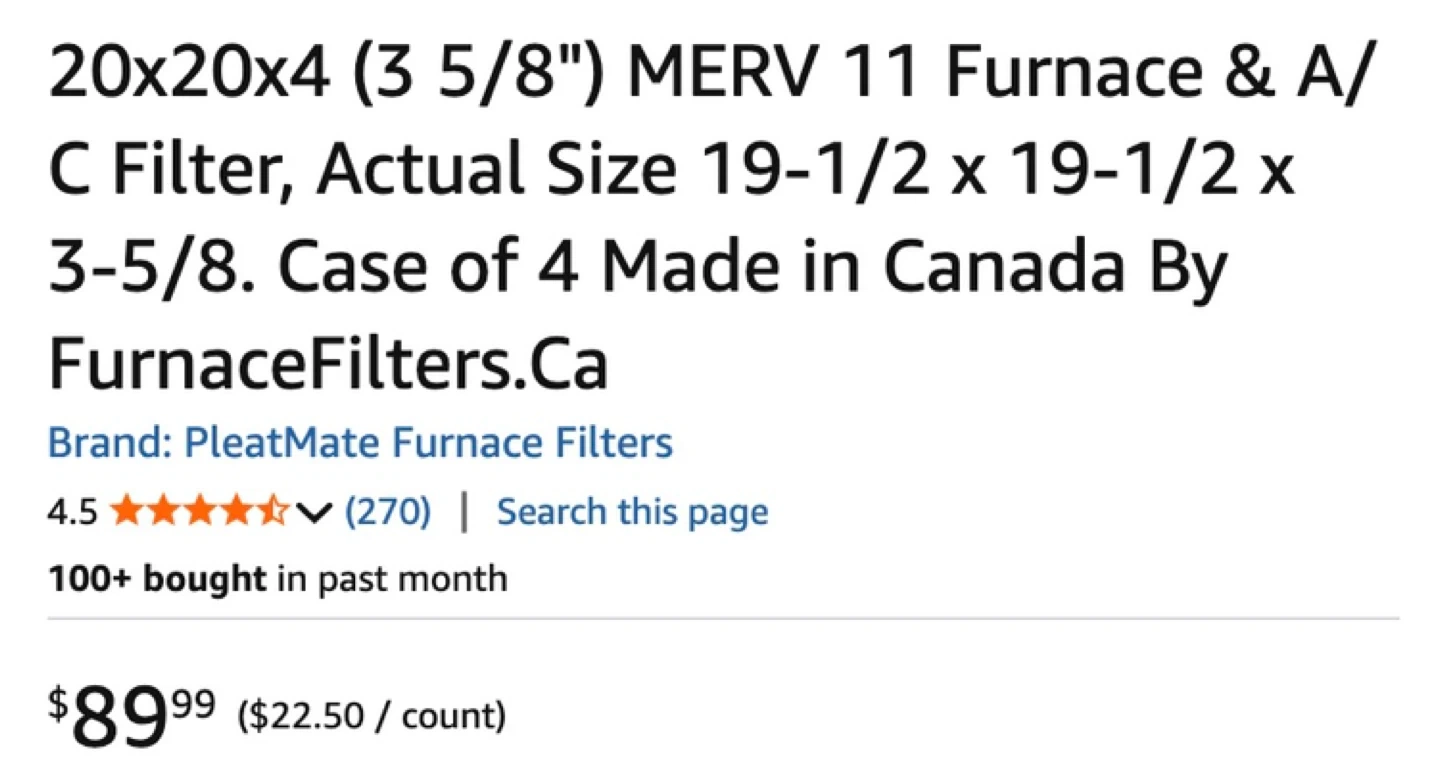Click the half-filled fifth star
This screenshot has width=1440, height=783.
coord(272,512)
